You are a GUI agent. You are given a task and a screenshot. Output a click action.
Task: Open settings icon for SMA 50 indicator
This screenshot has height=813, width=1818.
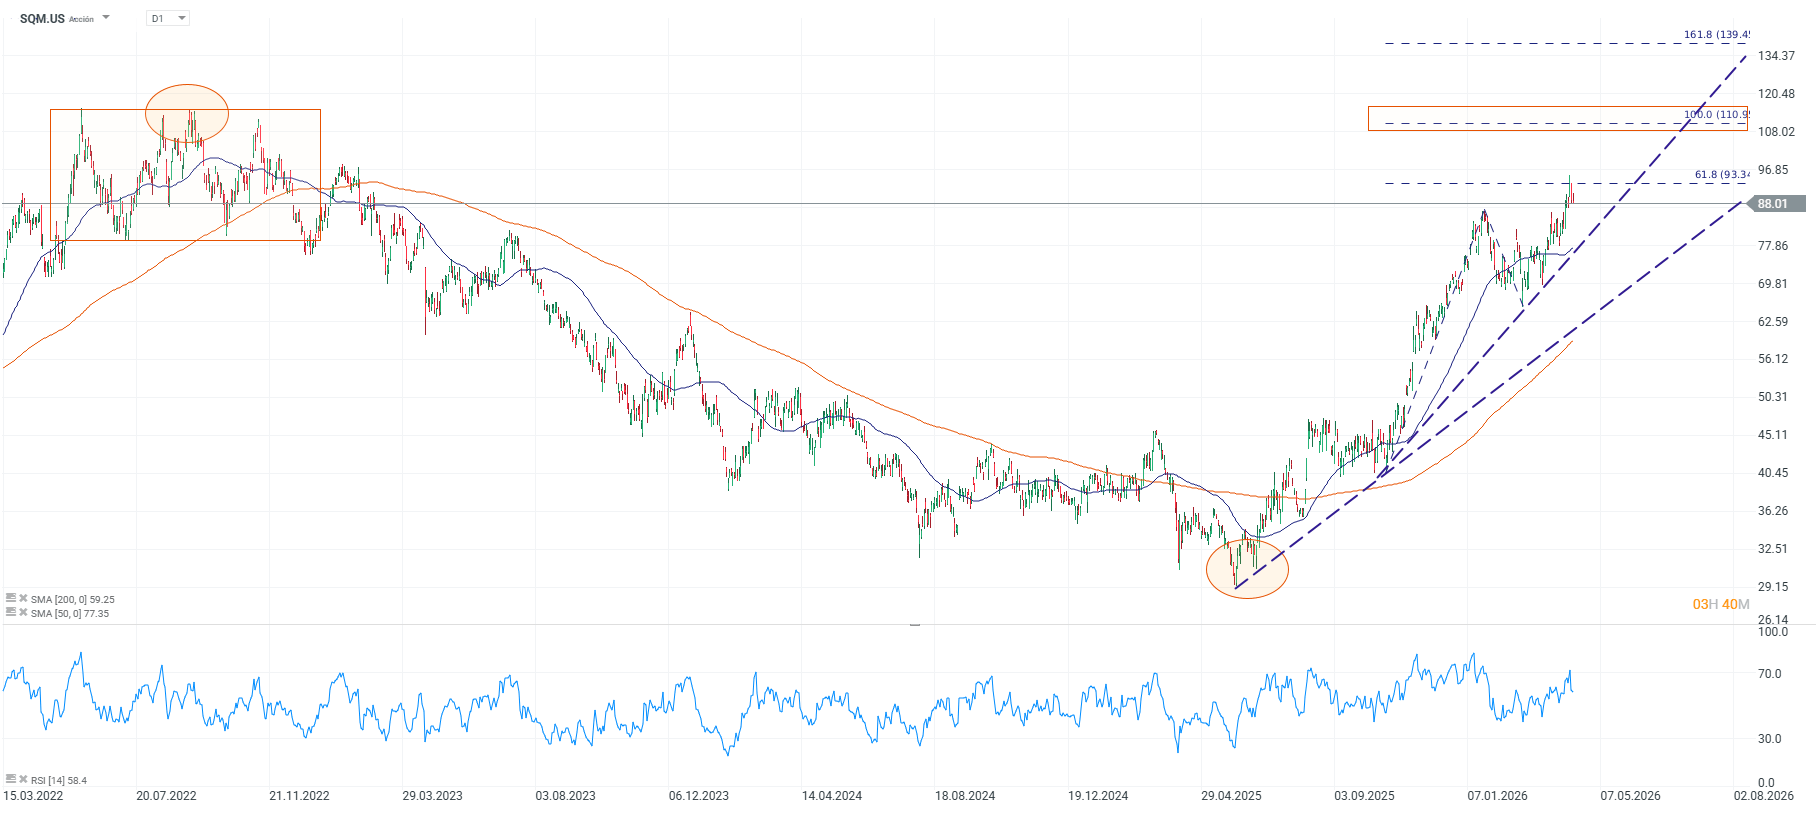click(x=10, y=612)
